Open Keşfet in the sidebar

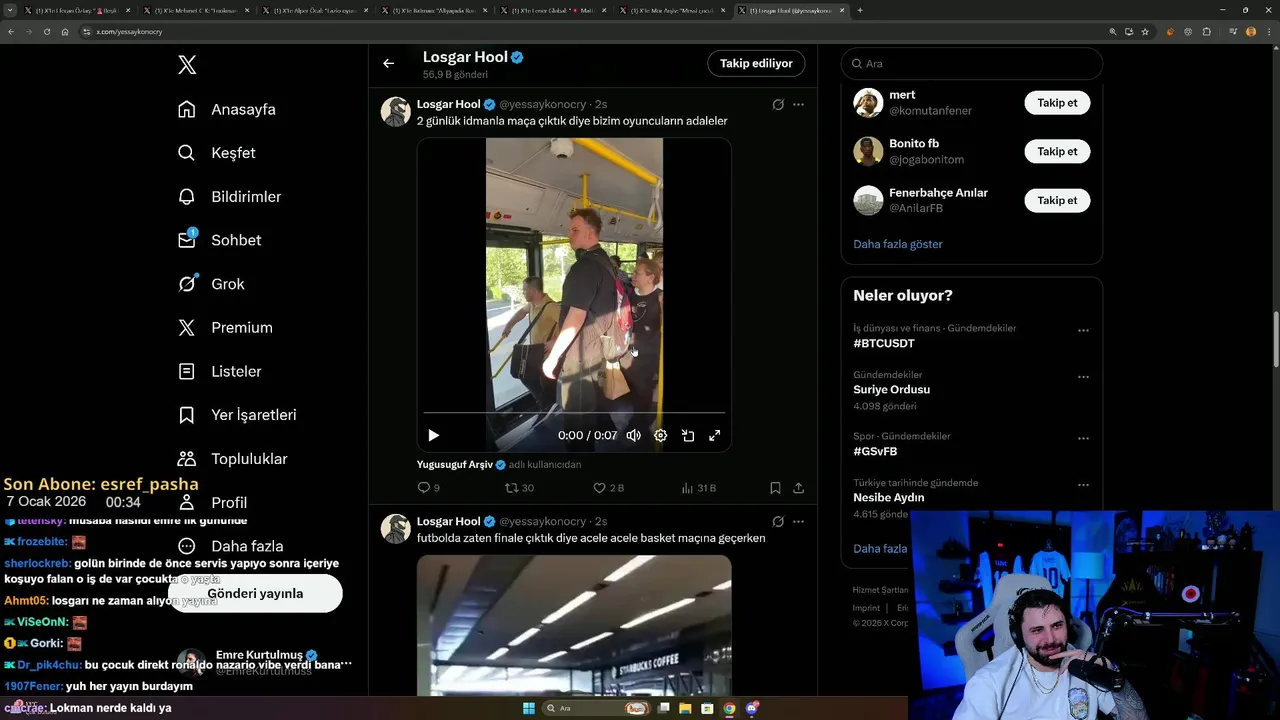coord(216,153)
